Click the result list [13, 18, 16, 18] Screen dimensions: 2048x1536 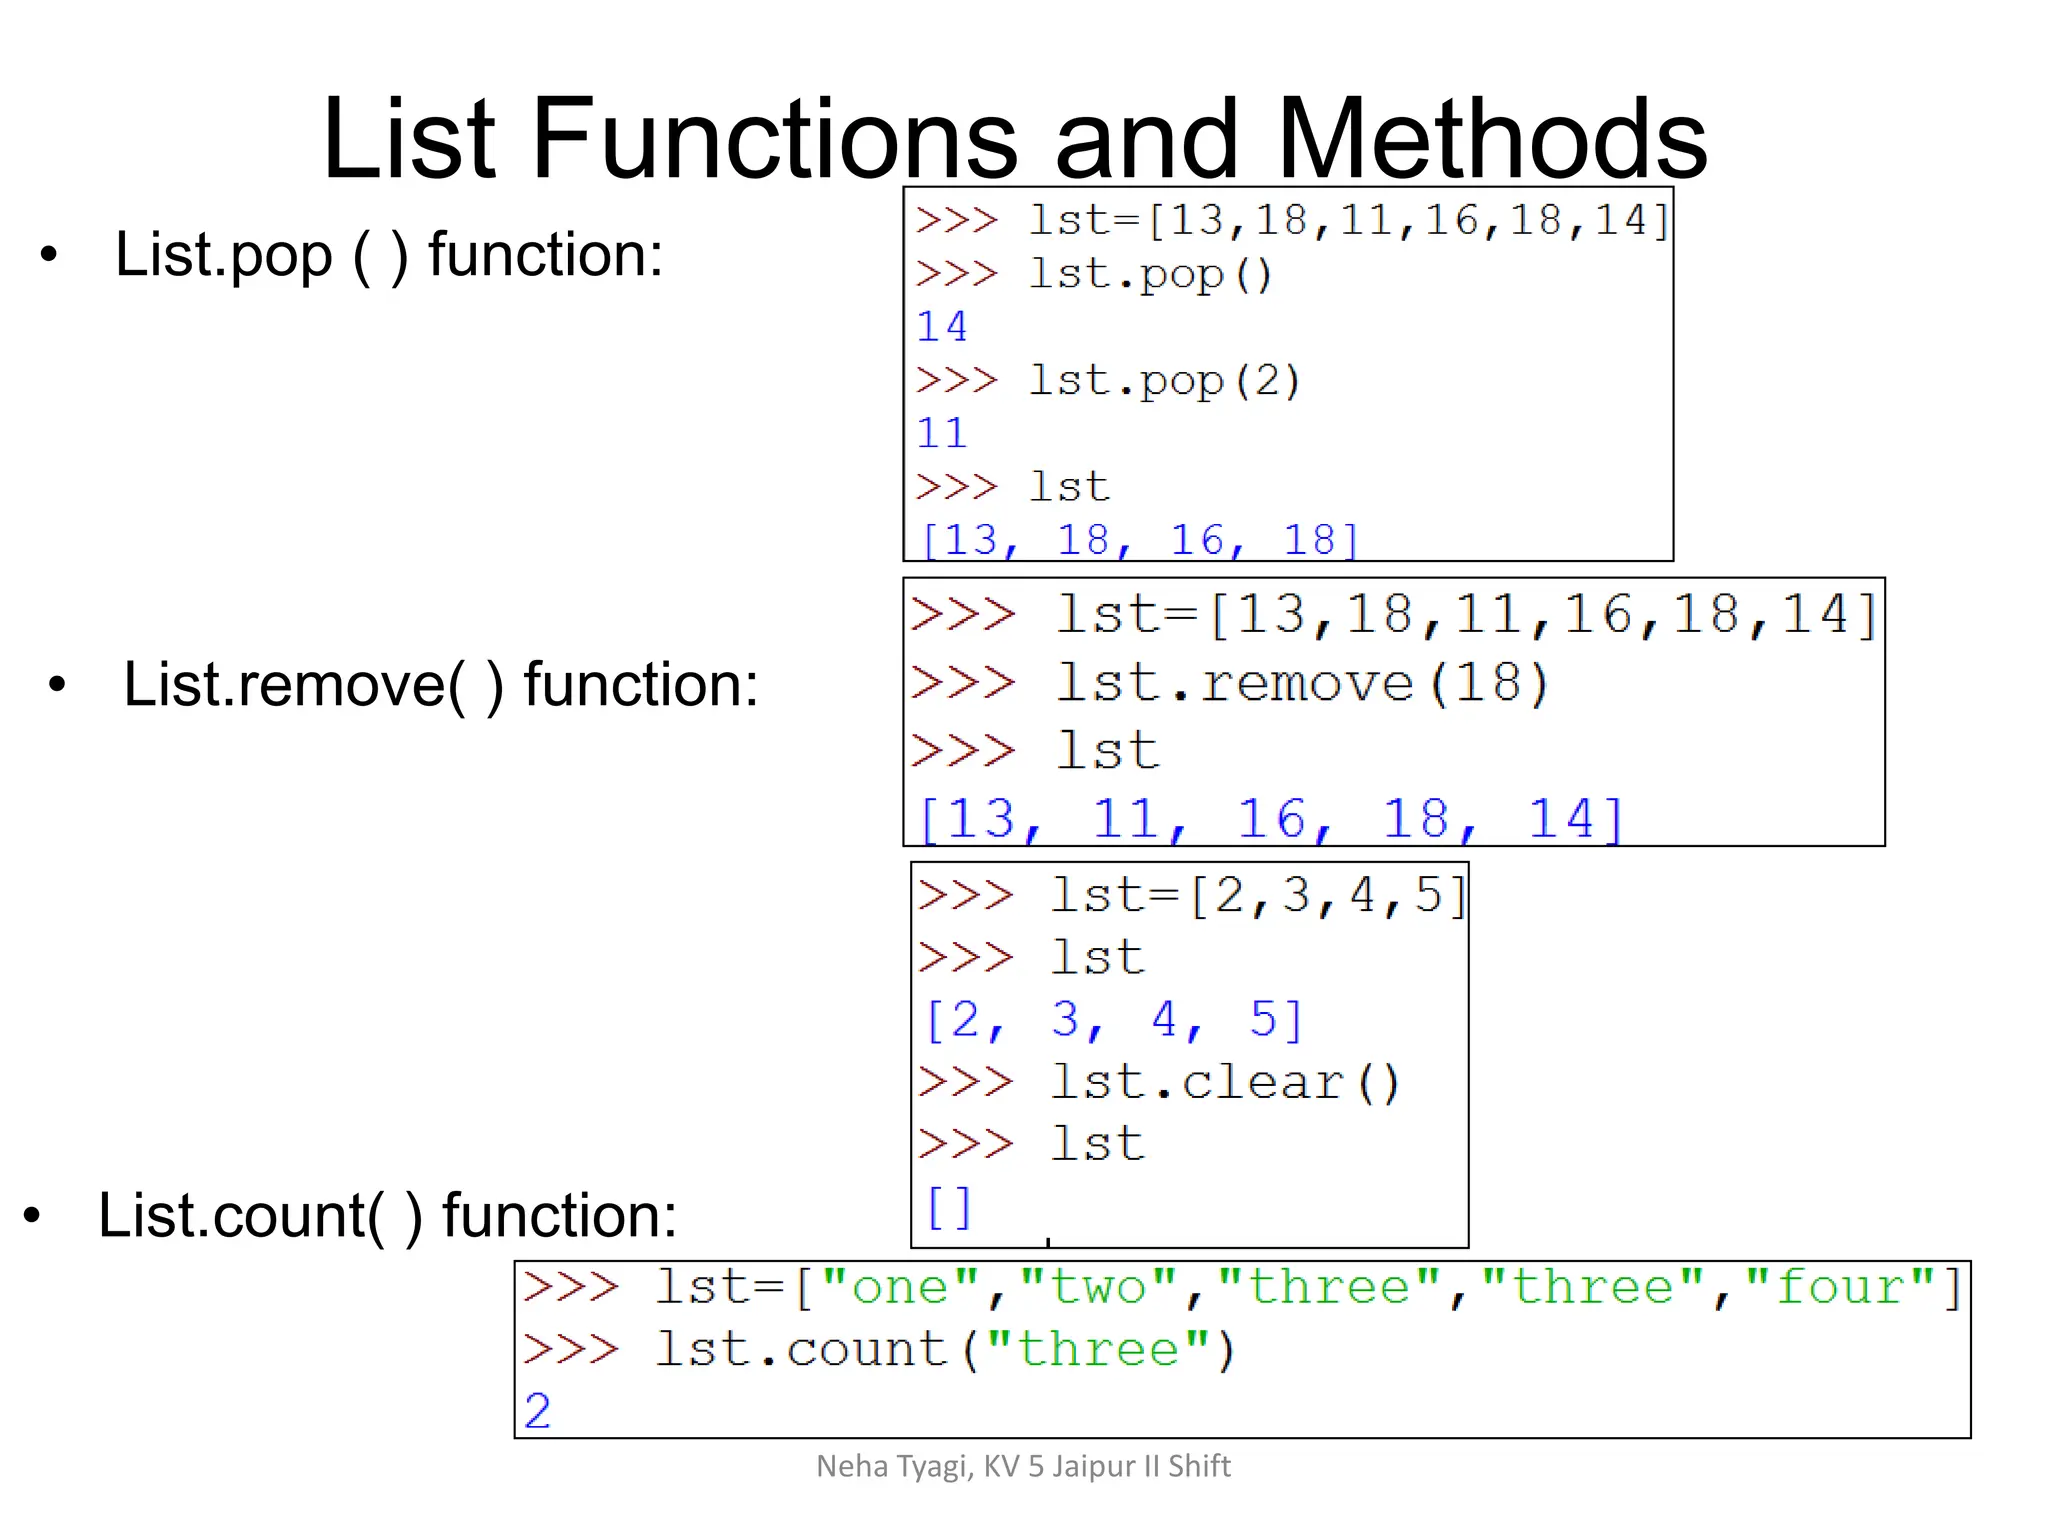[x=1139, y=540]
